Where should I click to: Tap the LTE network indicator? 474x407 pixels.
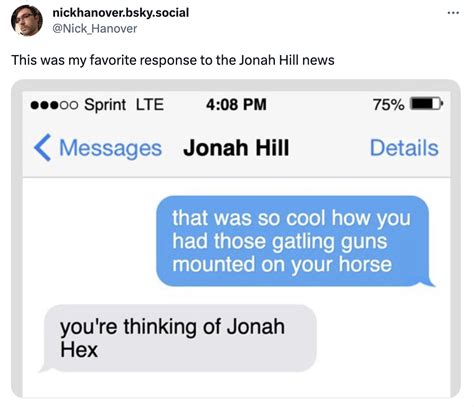[x=150, y=105]
